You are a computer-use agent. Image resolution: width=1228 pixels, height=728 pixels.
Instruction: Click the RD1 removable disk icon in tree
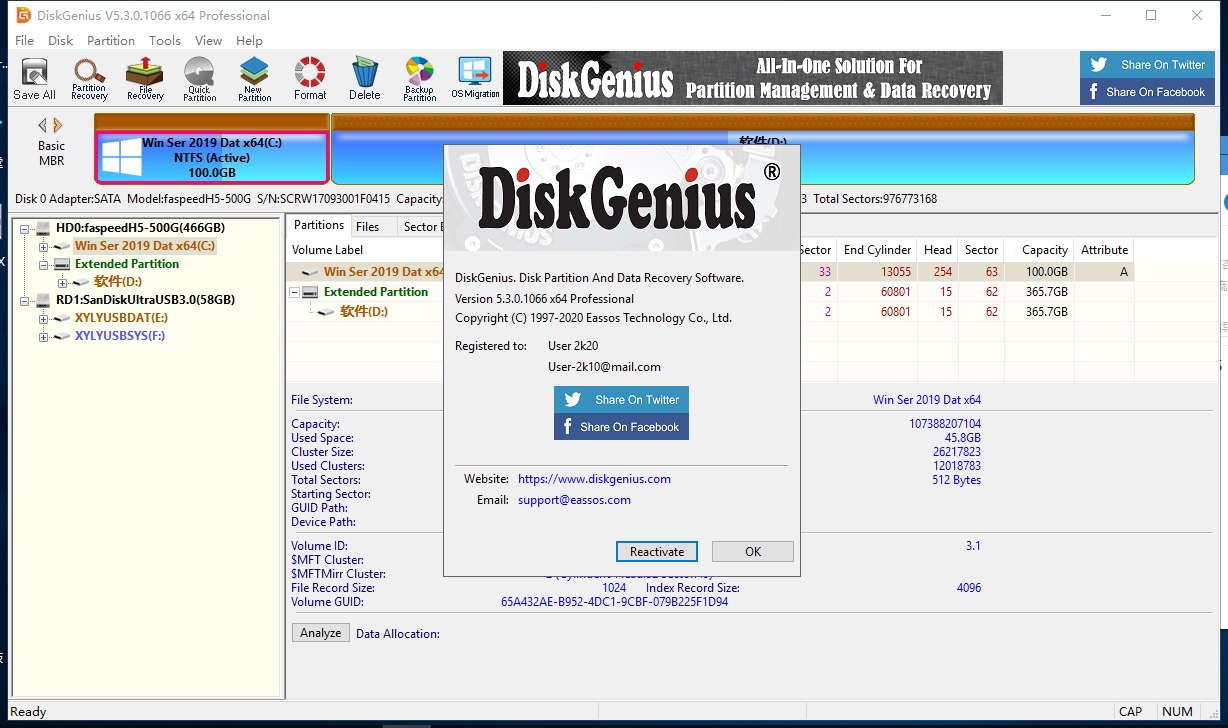click(43, 300)
